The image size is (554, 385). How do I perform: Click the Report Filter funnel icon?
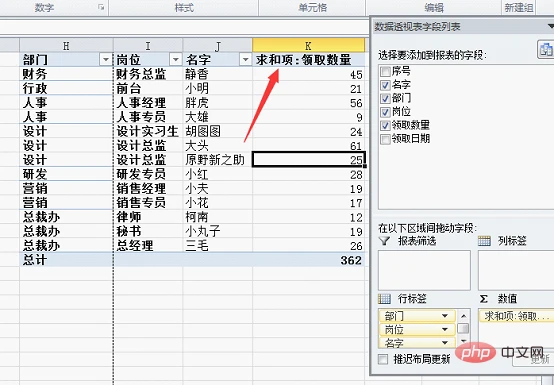coord(384,241)
